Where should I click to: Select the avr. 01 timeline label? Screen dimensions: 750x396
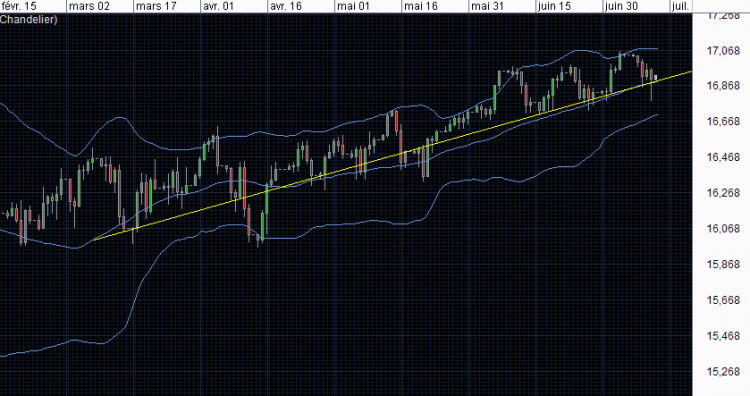point(218,6)
